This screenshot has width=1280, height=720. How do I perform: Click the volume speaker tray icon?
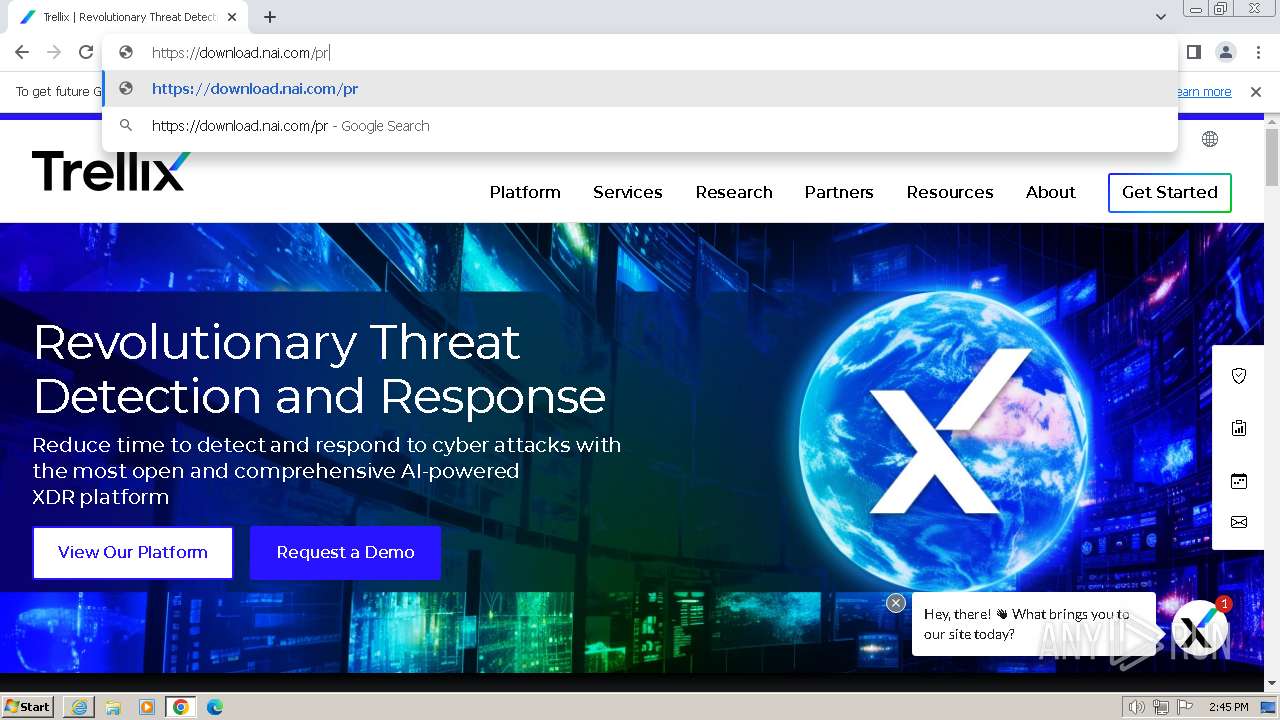coord(1137,707)
